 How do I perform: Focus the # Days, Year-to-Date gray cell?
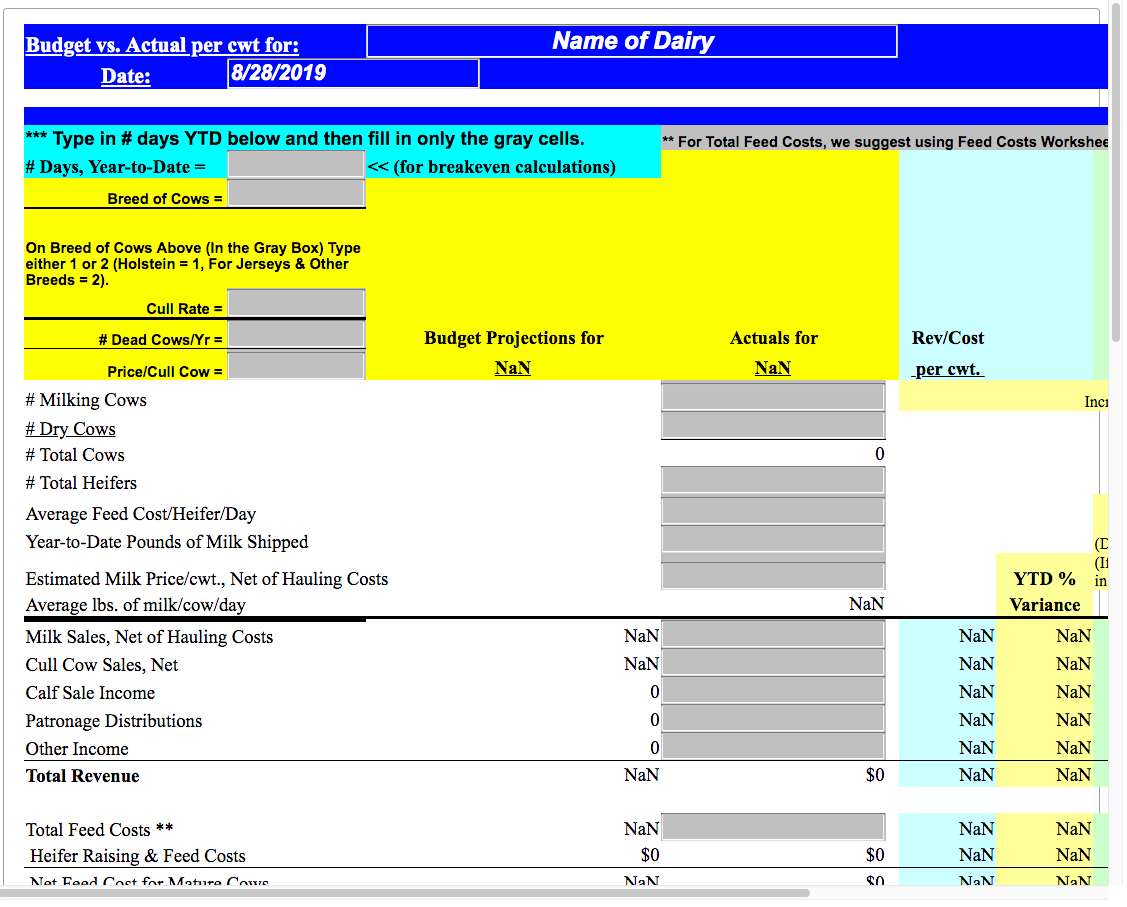point(296,165)
